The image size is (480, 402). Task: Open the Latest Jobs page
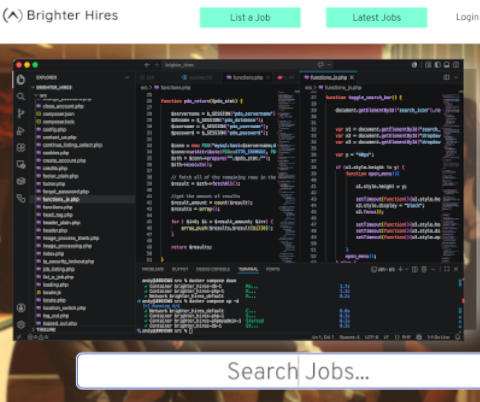pos(376,17)
